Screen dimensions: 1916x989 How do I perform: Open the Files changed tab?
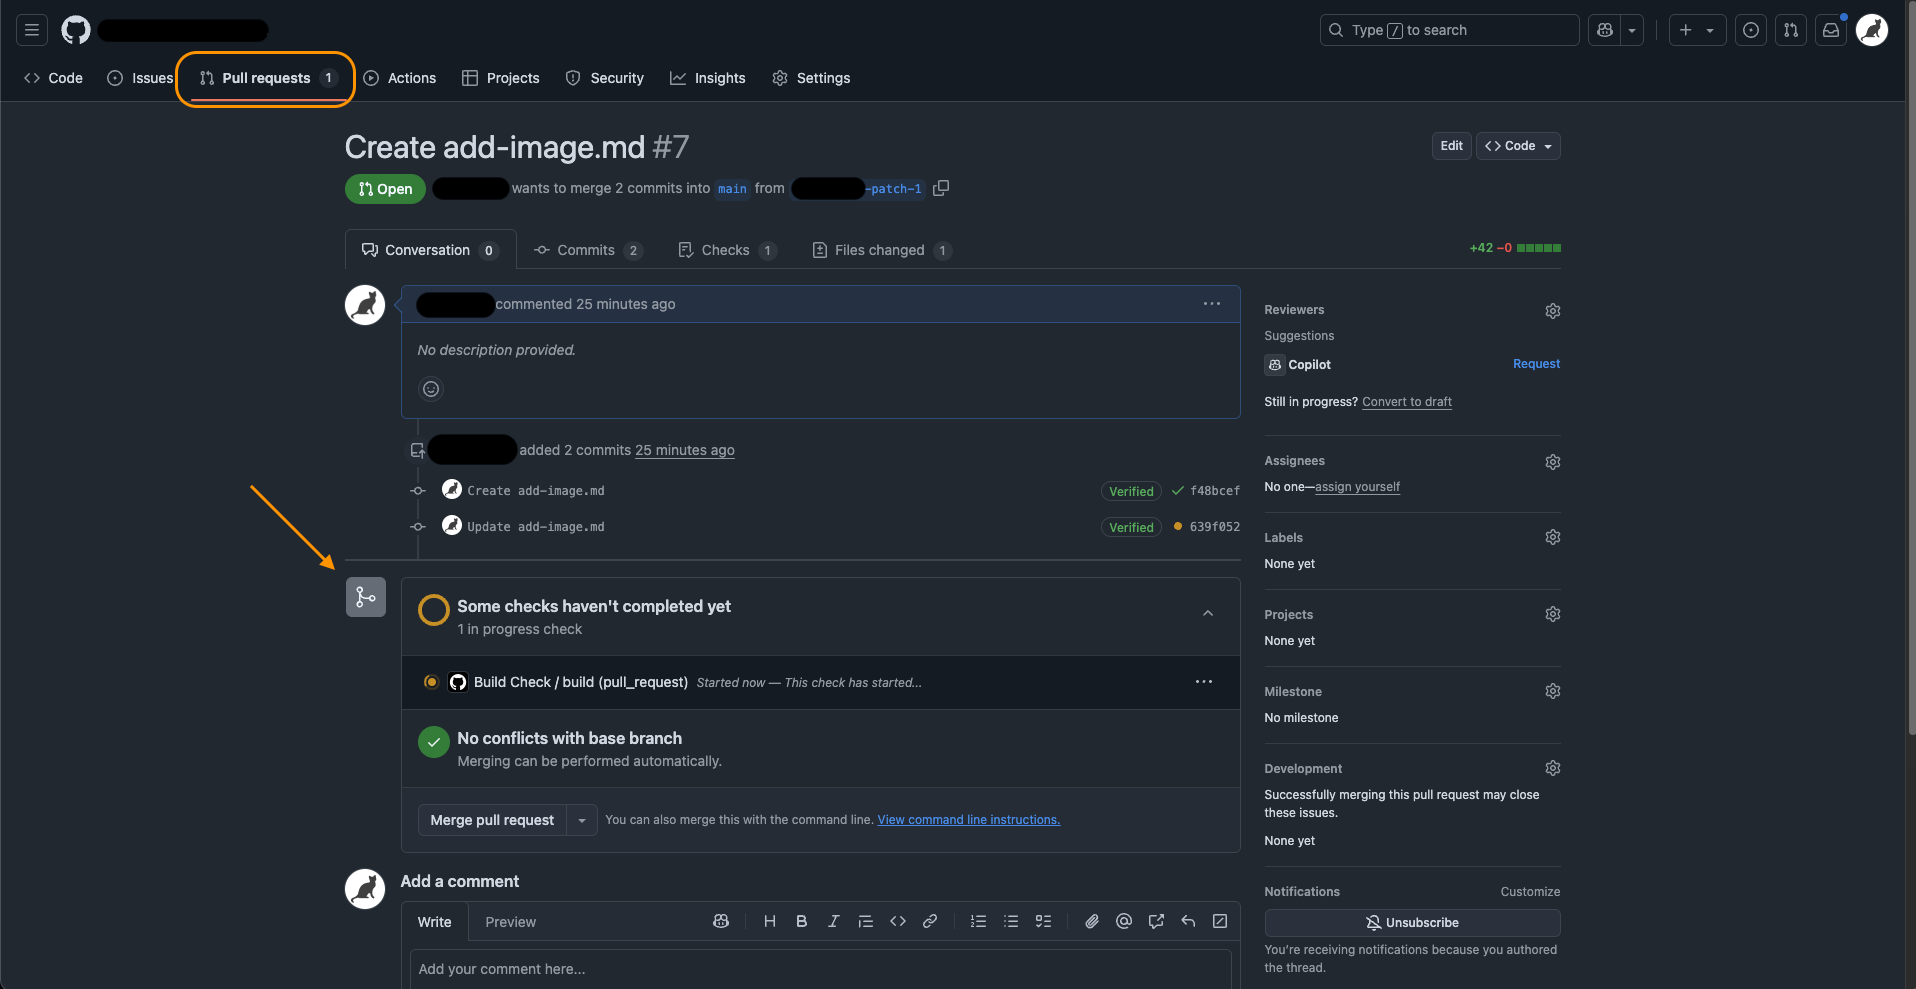(x=880, y=250)
